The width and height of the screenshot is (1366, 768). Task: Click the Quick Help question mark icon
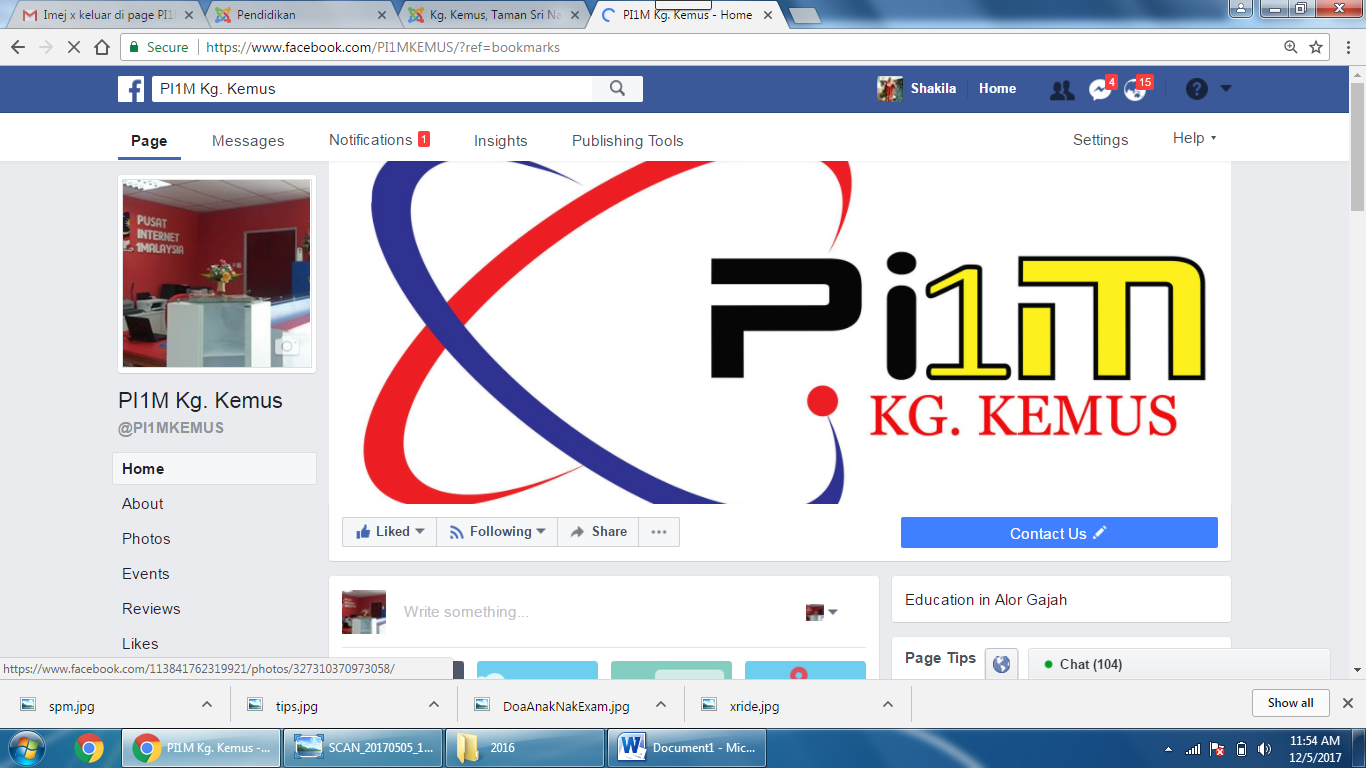click(x=1196, y=89)
